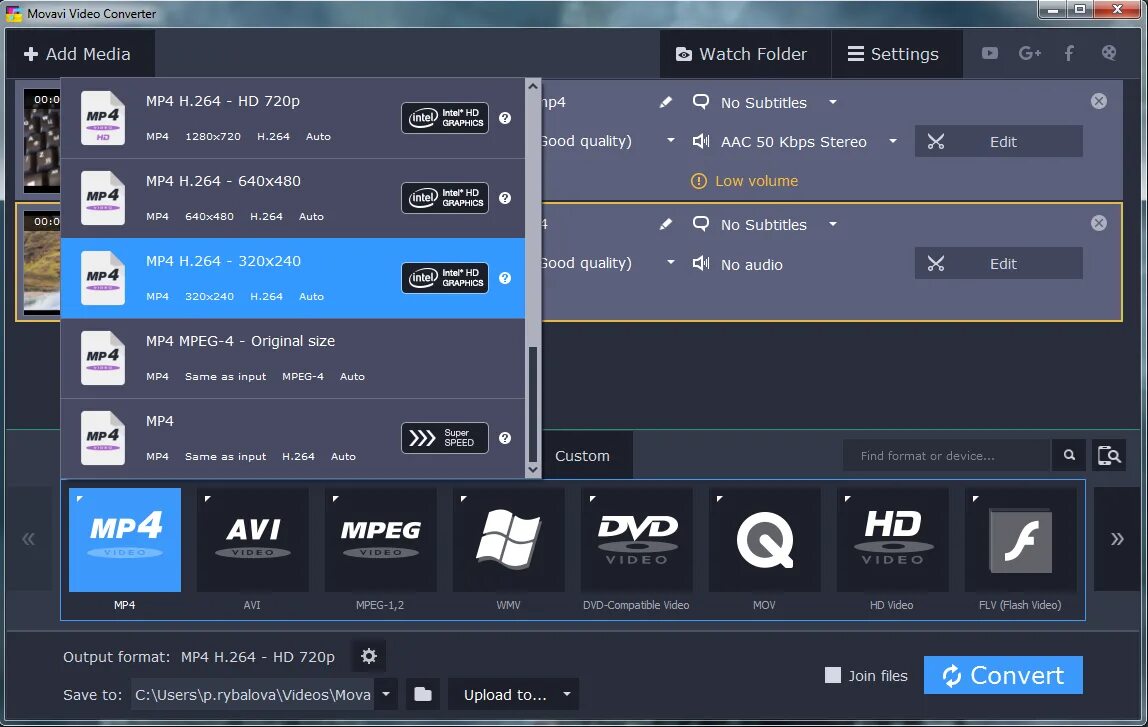Choose MP4 MPEG-4 - Original size preset
1148x727 pixels.
click(x=293, y=358)
